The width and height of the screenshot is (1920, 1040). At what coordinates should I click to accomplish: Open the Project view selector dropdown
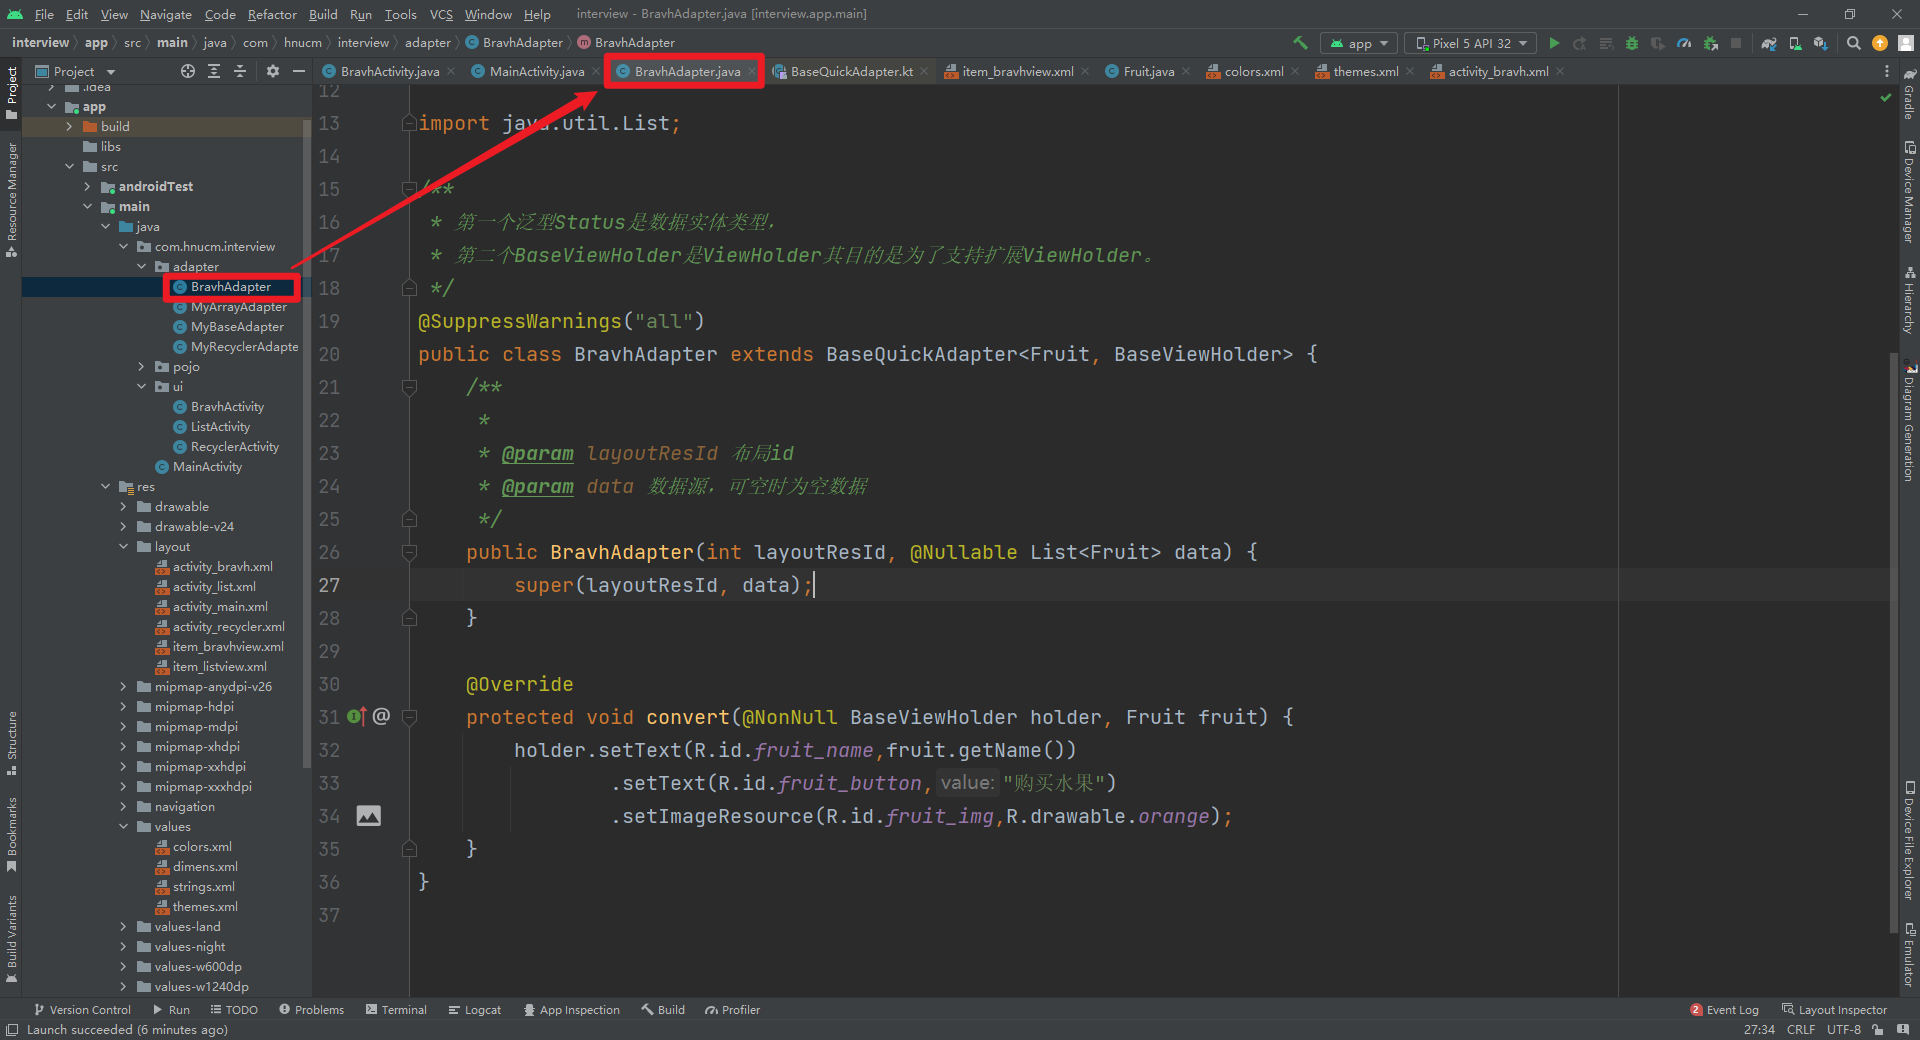76,71
